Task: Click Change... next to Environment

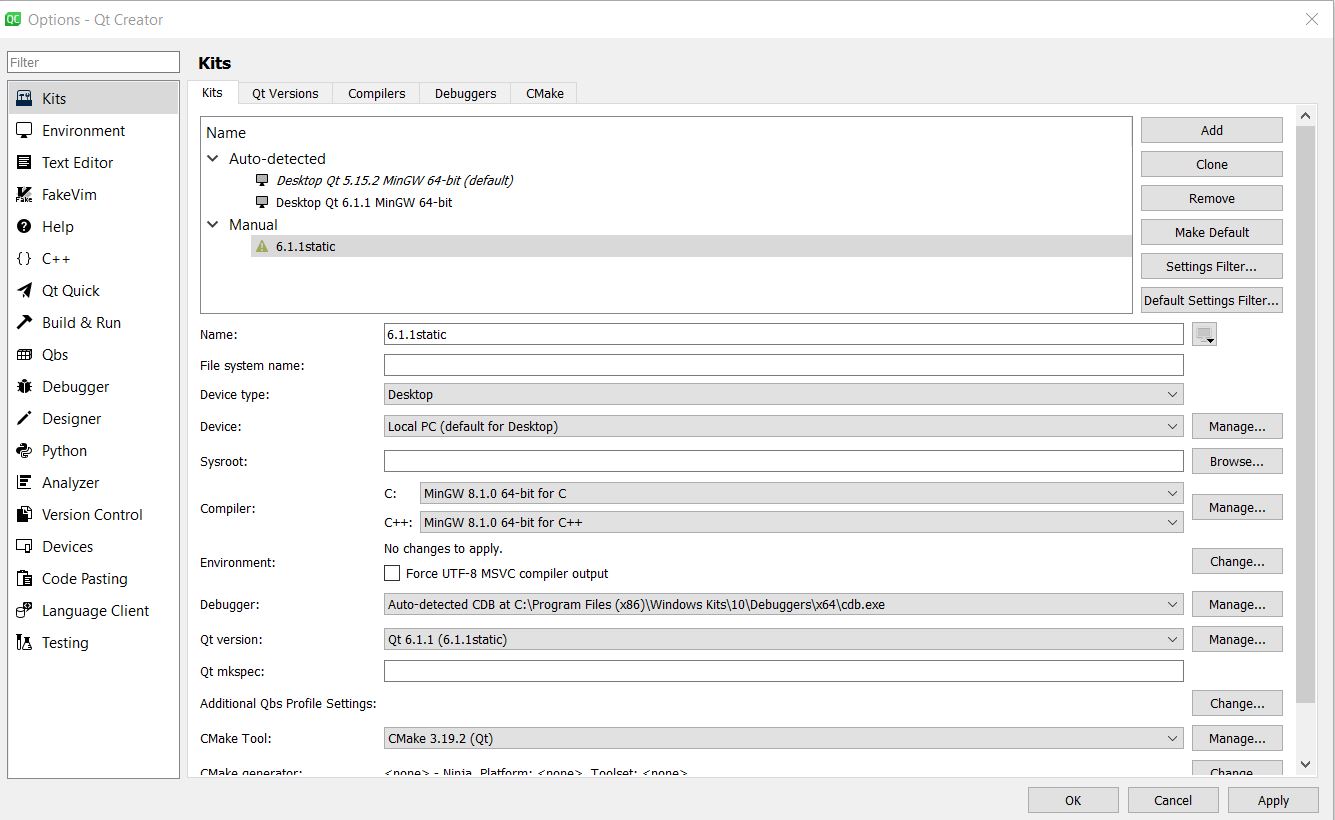Action: pyautogui.click(x=1237, y=561)
